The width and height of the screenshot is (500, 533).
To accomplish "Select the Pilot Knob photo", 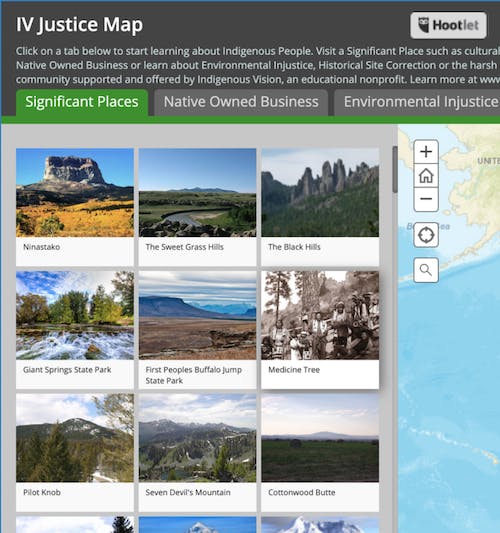I will coord(75,438).
